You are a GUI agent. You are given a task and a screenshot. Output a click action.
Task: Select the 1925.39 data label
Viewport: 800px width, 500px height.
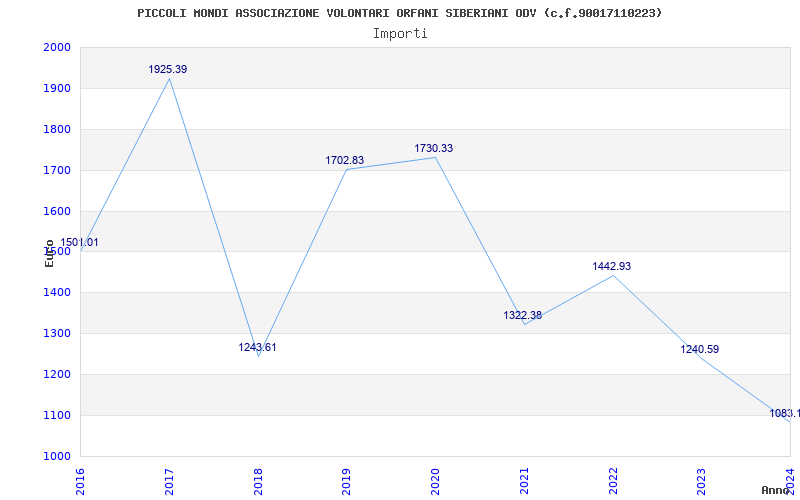pos(168,69)
